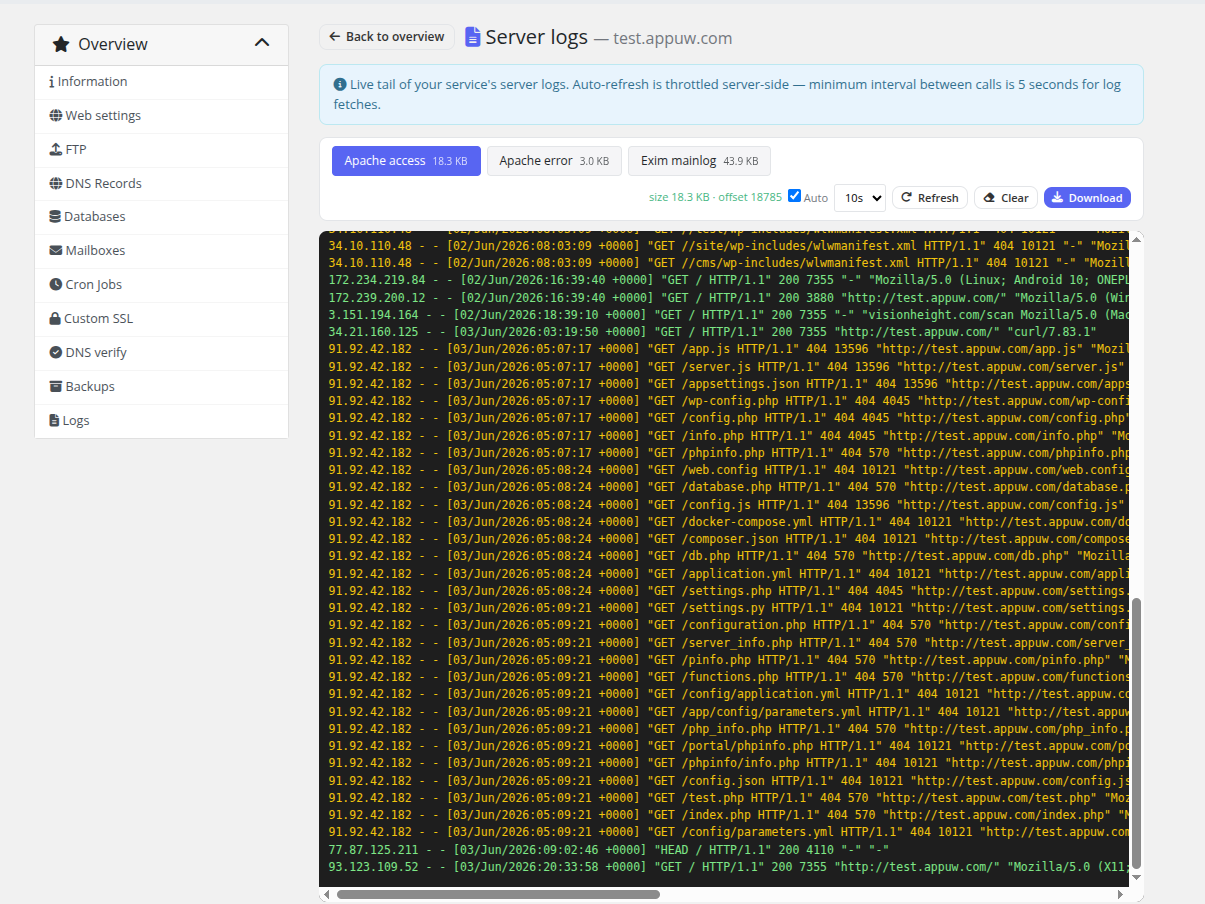The width and height of the screenshot is (1205, 904).
Task: Click the scroll-up arrow of the log viewer
Action: tap(1137, 238)
